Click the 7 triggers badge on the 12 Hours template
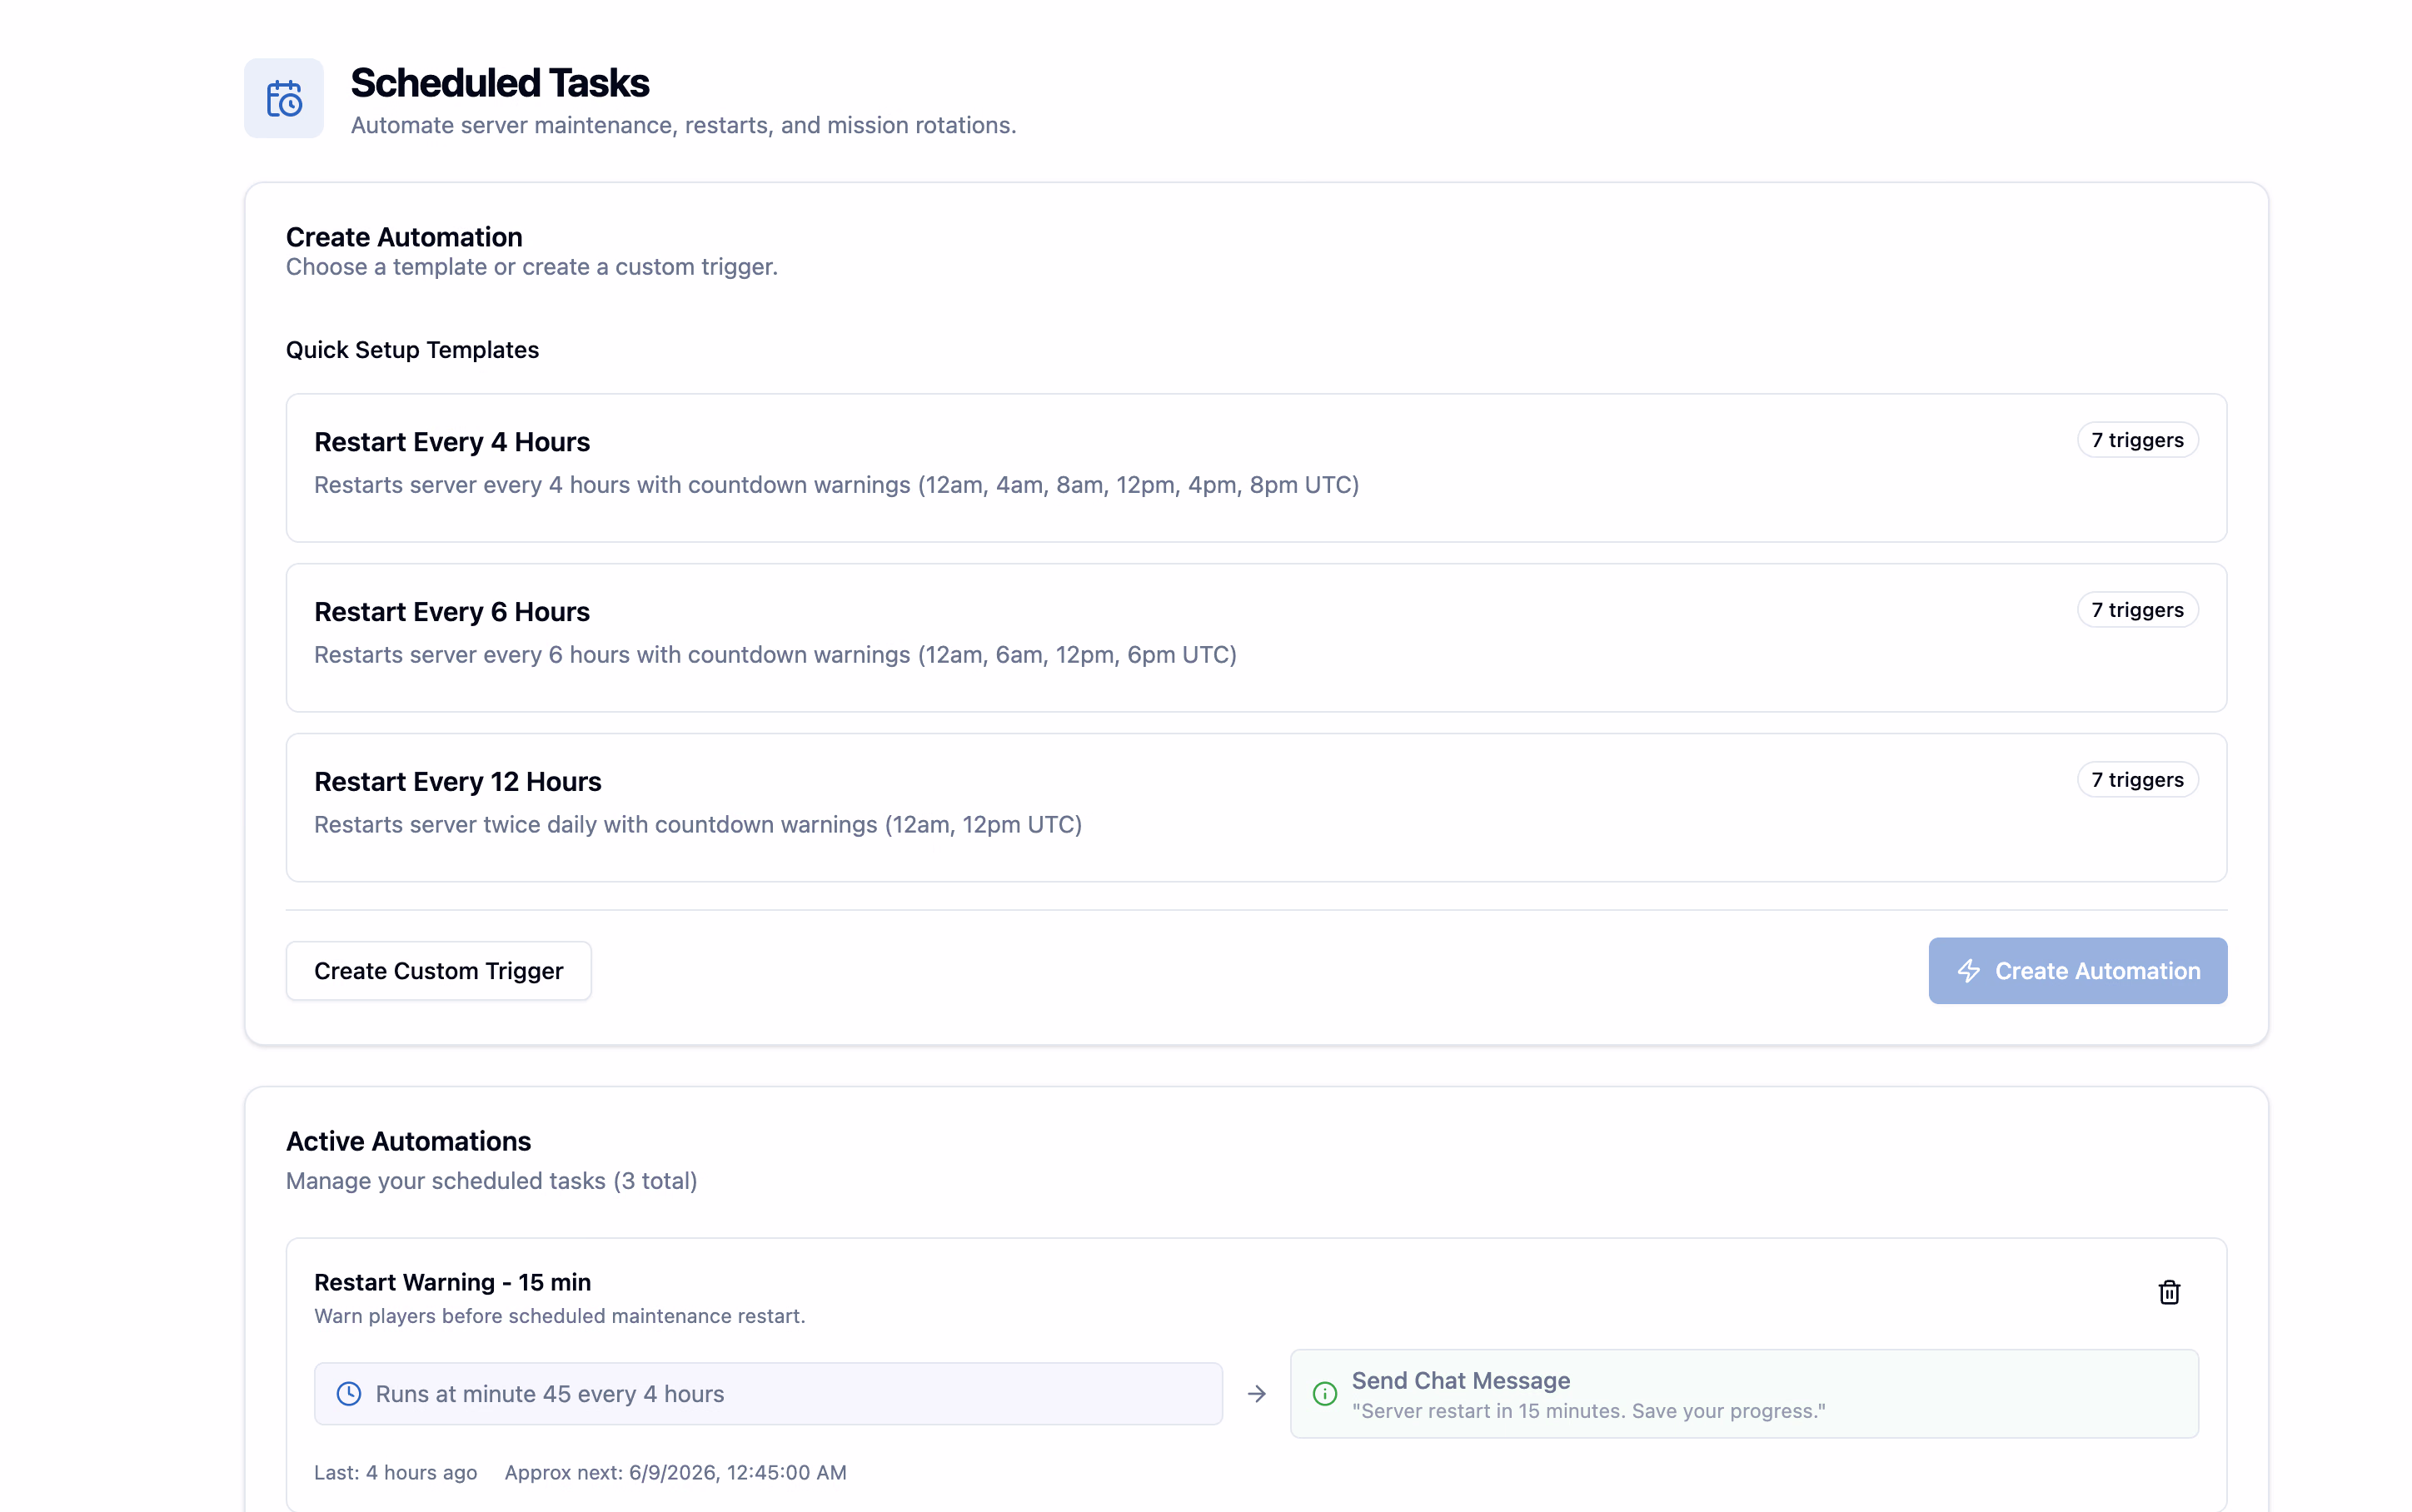The image size is (2412, 1512). pos(2137,780)
